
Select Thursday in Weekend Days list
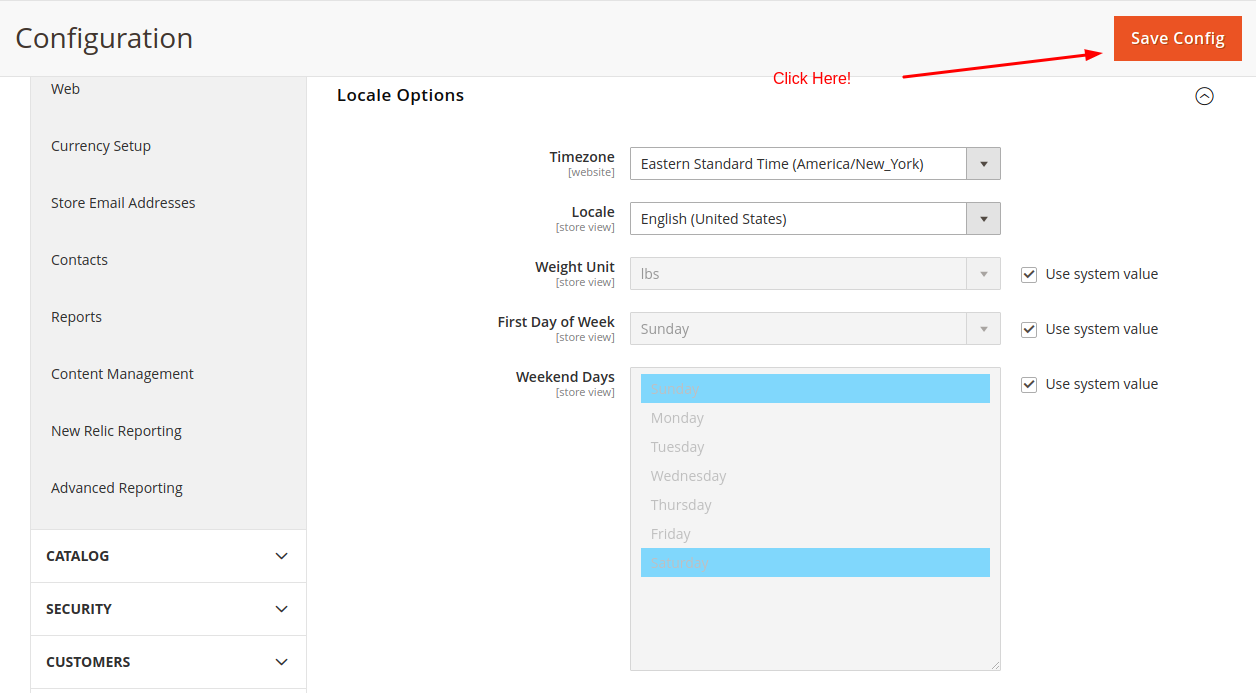coord(815,505)
